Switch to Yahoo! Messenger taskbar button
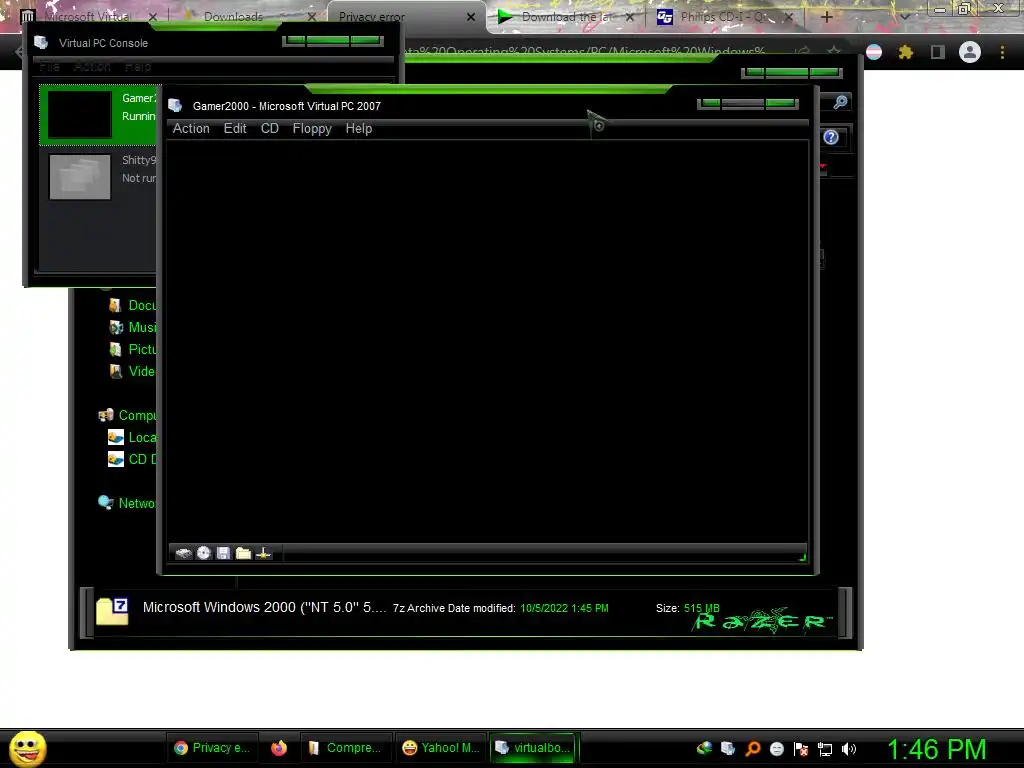1024x768 pixels. (x=441, y=748)
